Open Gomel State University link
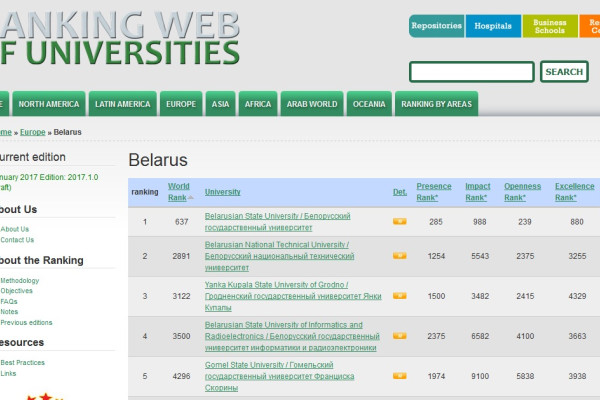The image size is (600, 400). click(279, 376)
